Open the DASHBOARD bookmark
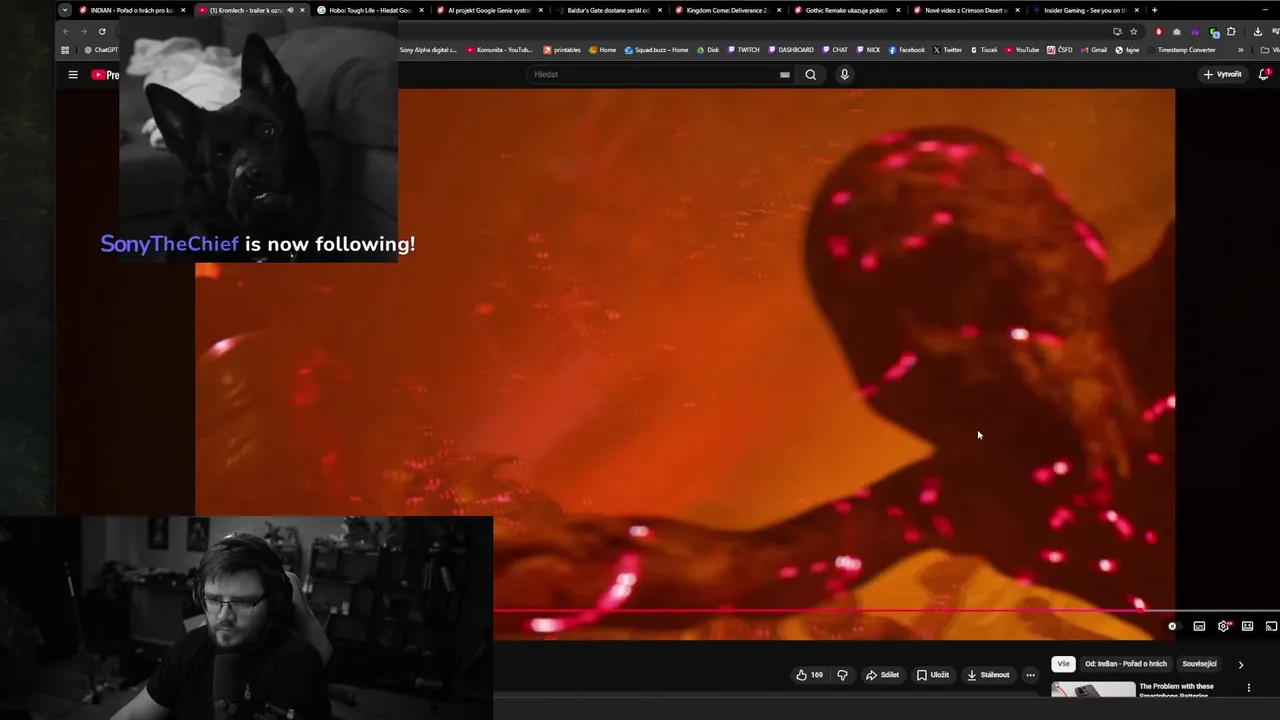Image resolution: width=1280 pixels, height=720 pixels. [791, 50]
